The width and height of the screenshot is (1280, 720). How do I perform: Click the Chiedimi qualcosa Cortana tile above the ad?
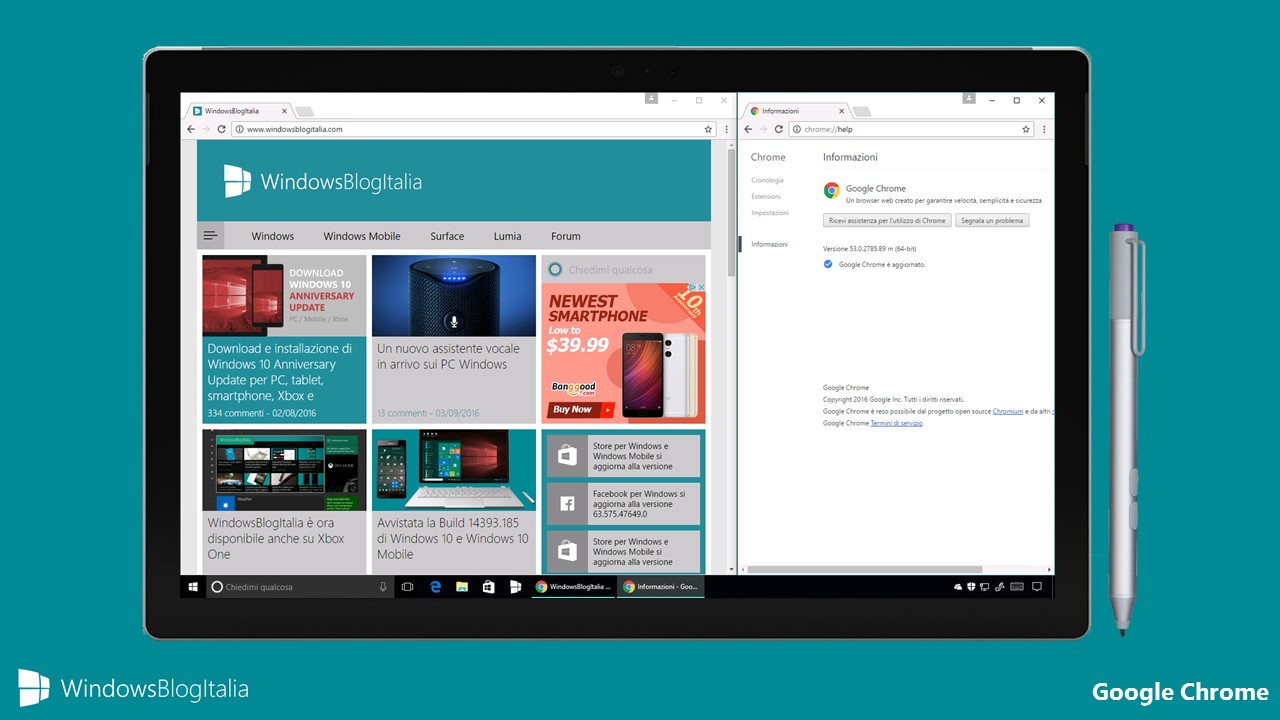(623, 269)
